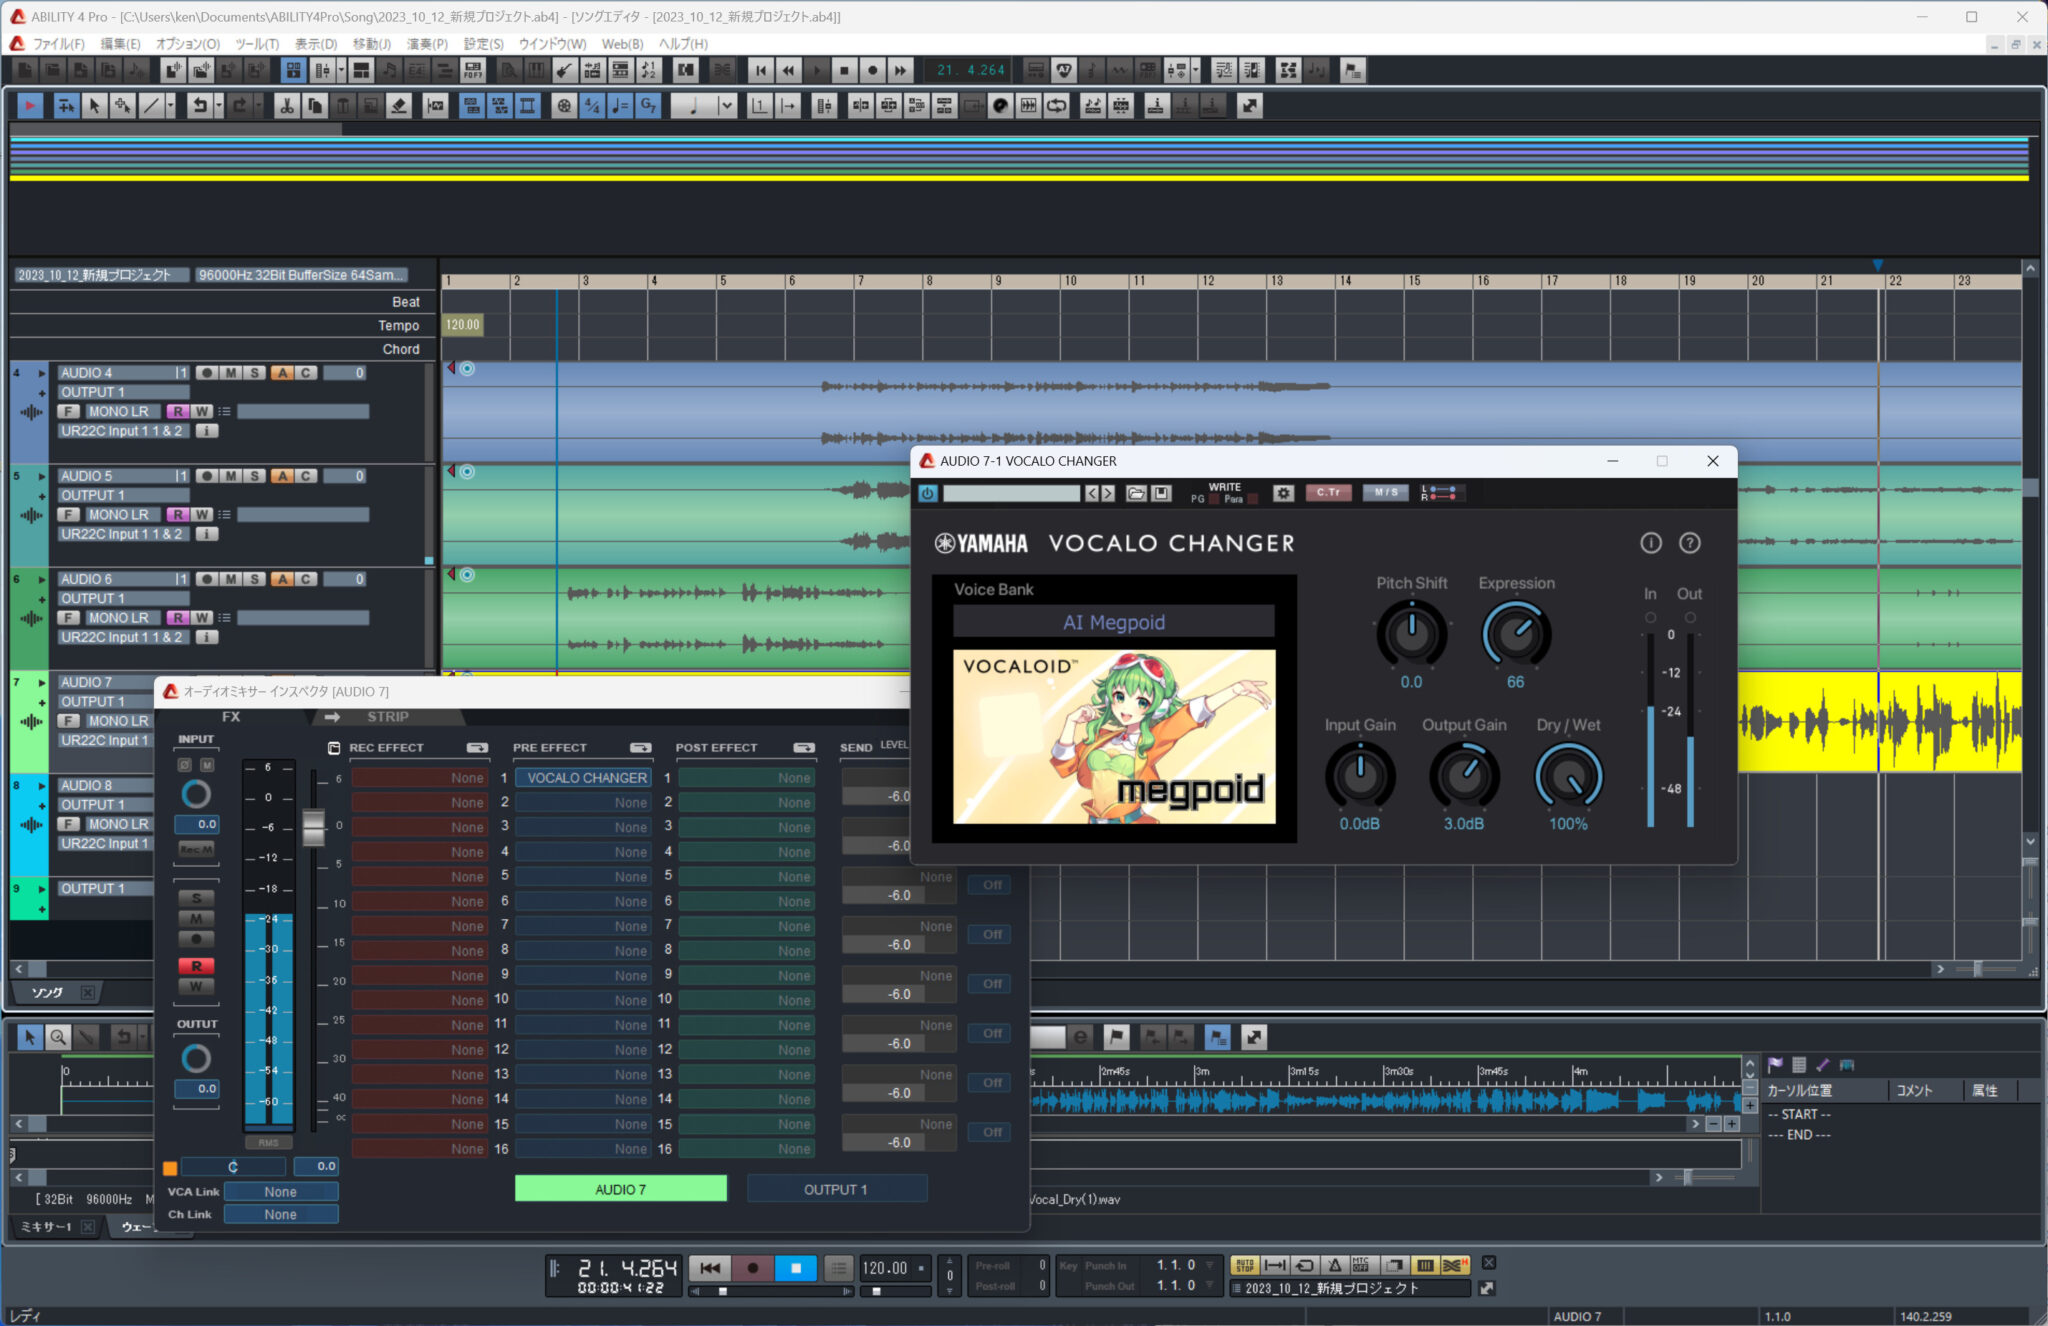Toggle solo S on AUDIO 5 track
Image resolution: width=2048 pixels, height=1326 pixels.
[x=254, y=476]
